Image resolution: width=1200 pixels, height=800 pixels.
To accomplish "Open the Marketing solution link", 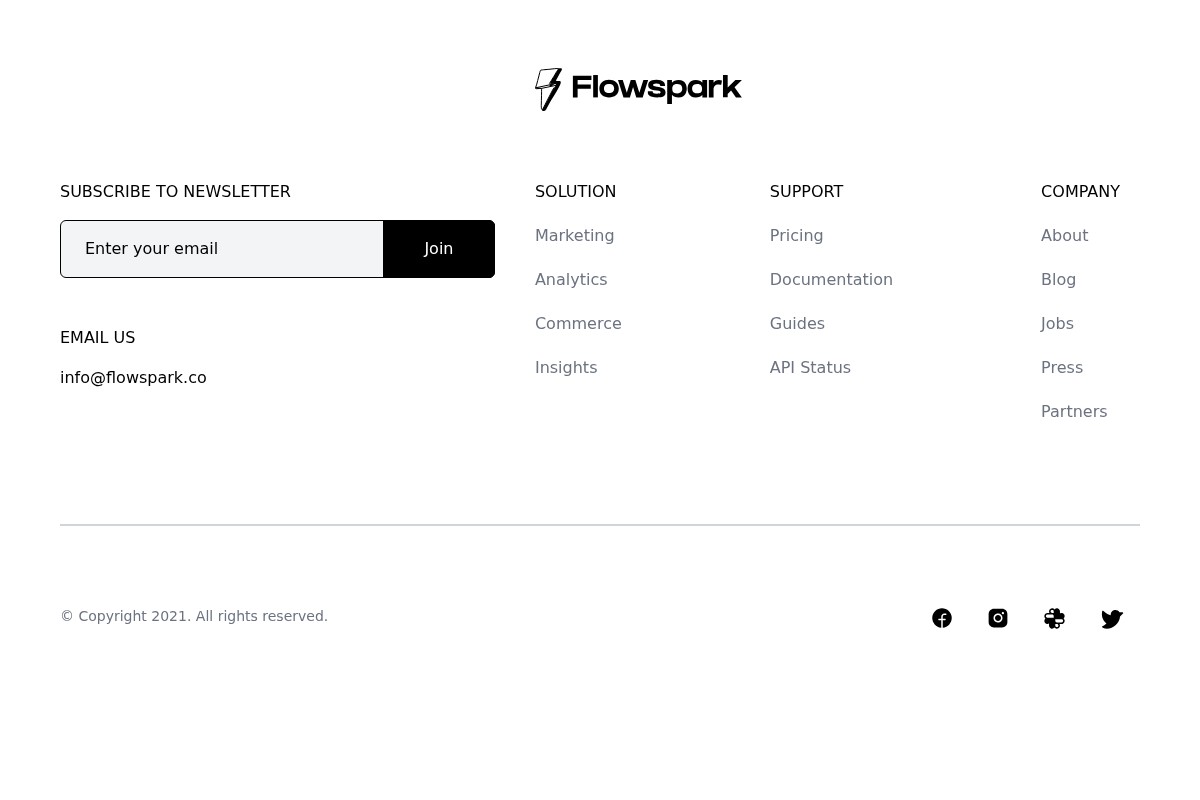I will (574, 235).
